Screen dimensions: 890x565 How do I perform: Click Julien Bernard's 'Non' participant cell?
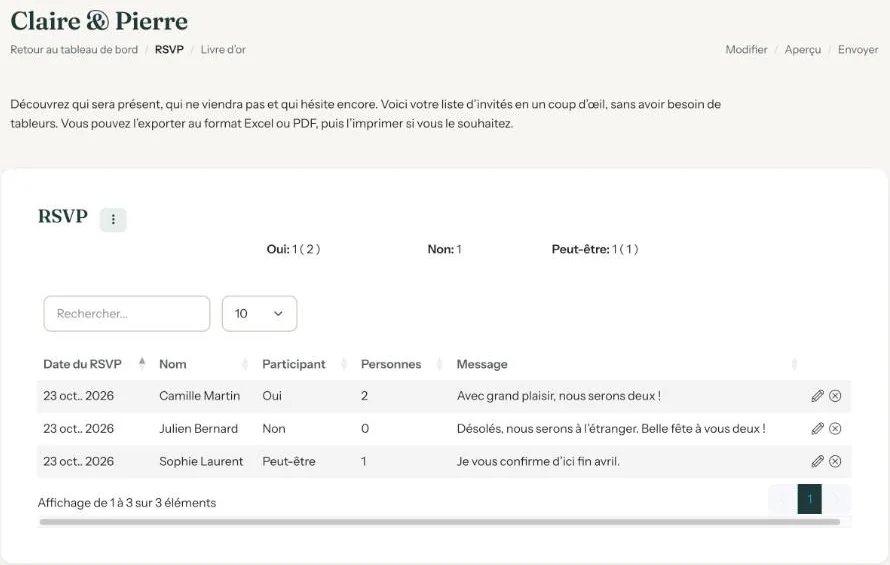(x=274, y=429)
